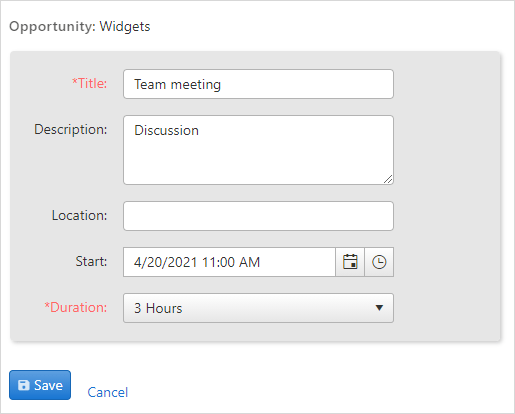Screen dimensions: 515x414
Task: Save the meeting with the Save button
Action: click(40, 385)
